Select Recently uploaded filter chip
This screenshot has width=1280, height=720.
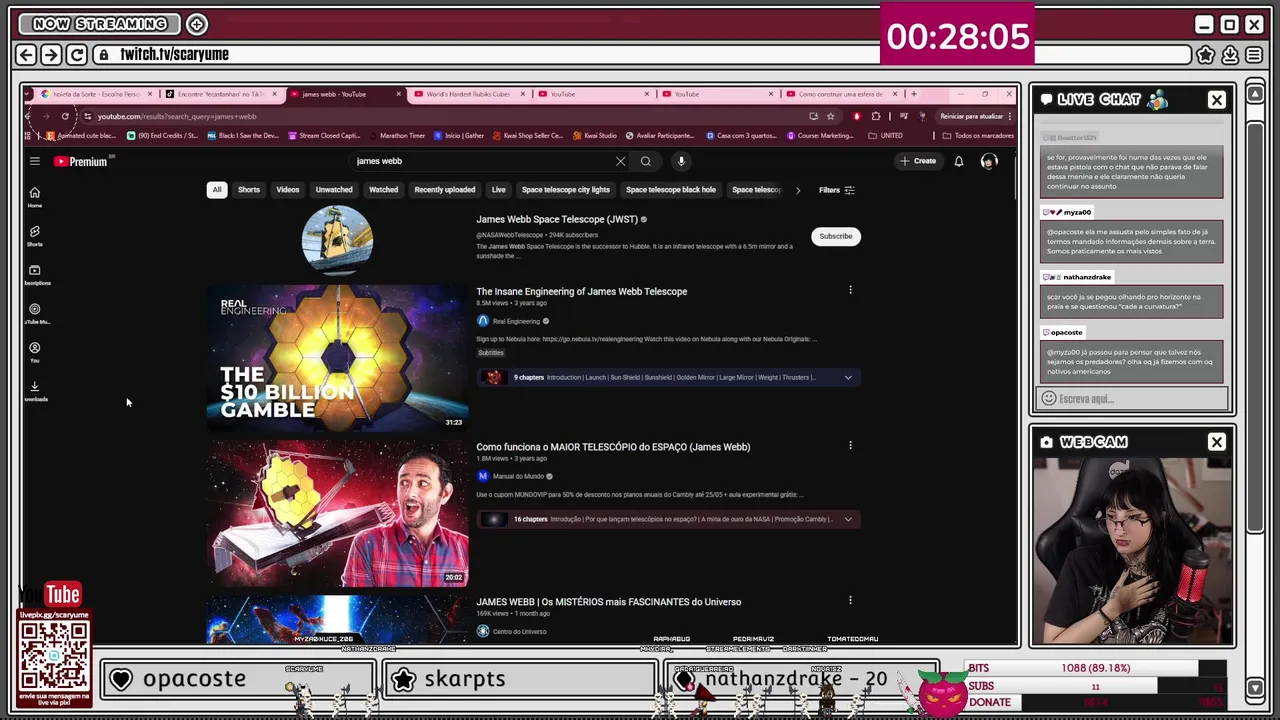(445, 190)
